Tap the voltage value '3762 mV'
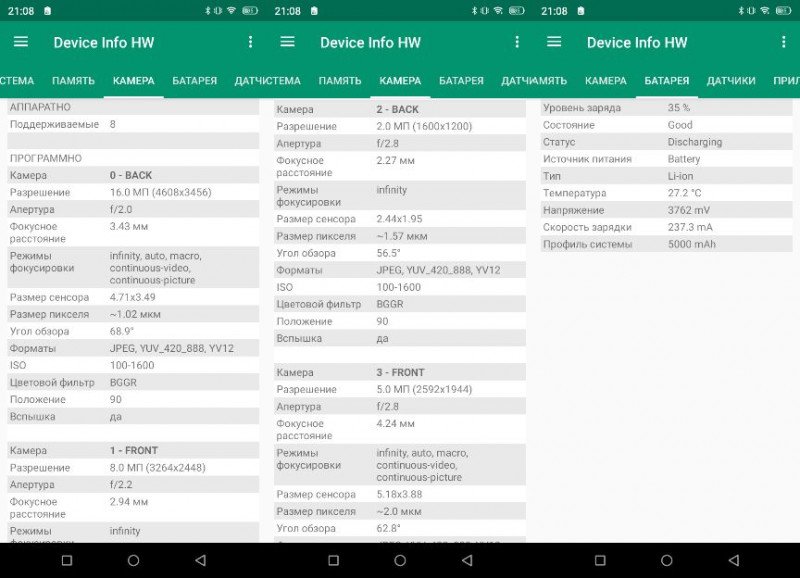The width and height of the screenshot is (800, 578). (689, 210)
